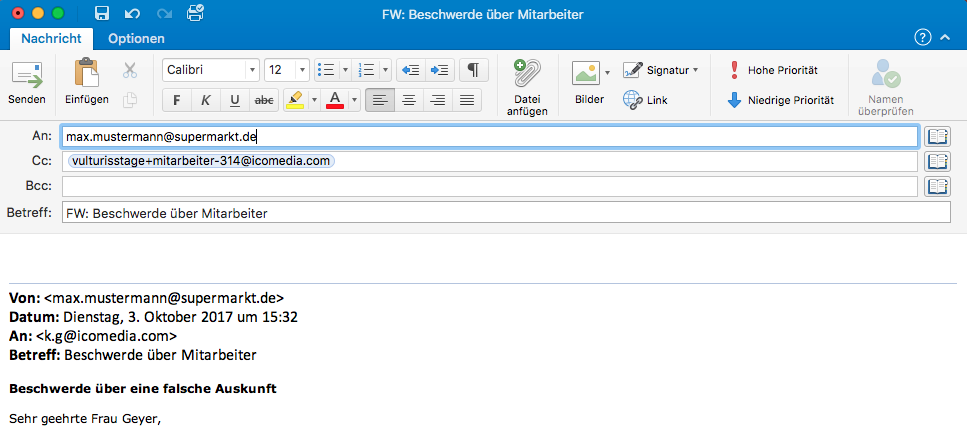Click the undo arrow icon
This screenshot has height=431, width=967.
click(x=133, y=14)
